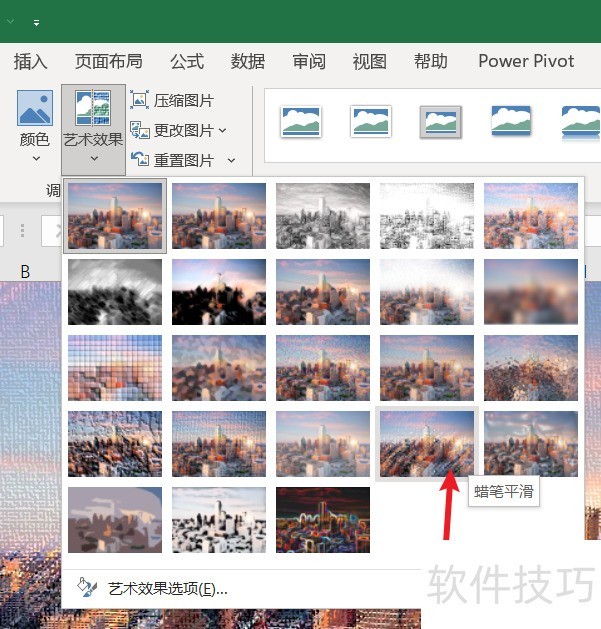
Task: Click the 压缩图片 compress picture icon
Action: point(139,100)
